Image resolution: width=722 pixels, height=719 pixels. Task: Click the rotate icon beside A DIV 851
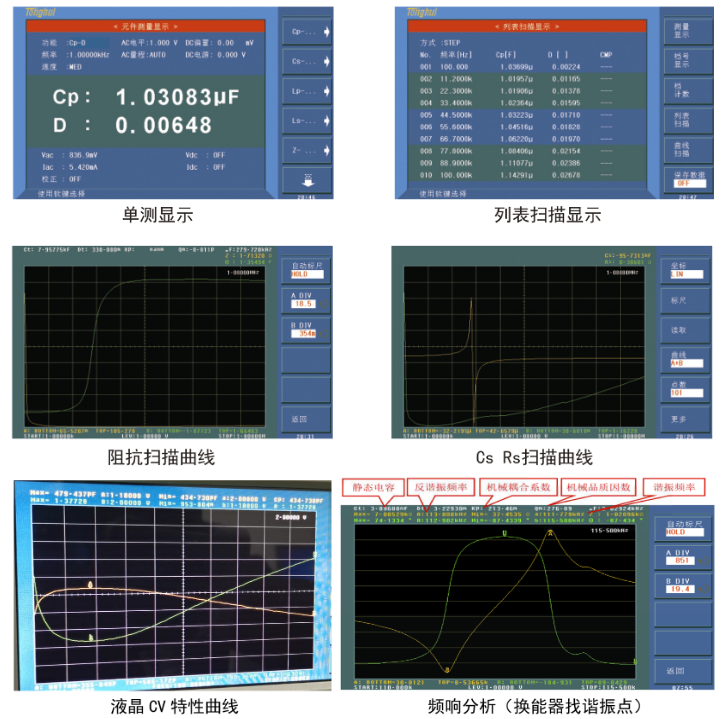tap(704, 561)
